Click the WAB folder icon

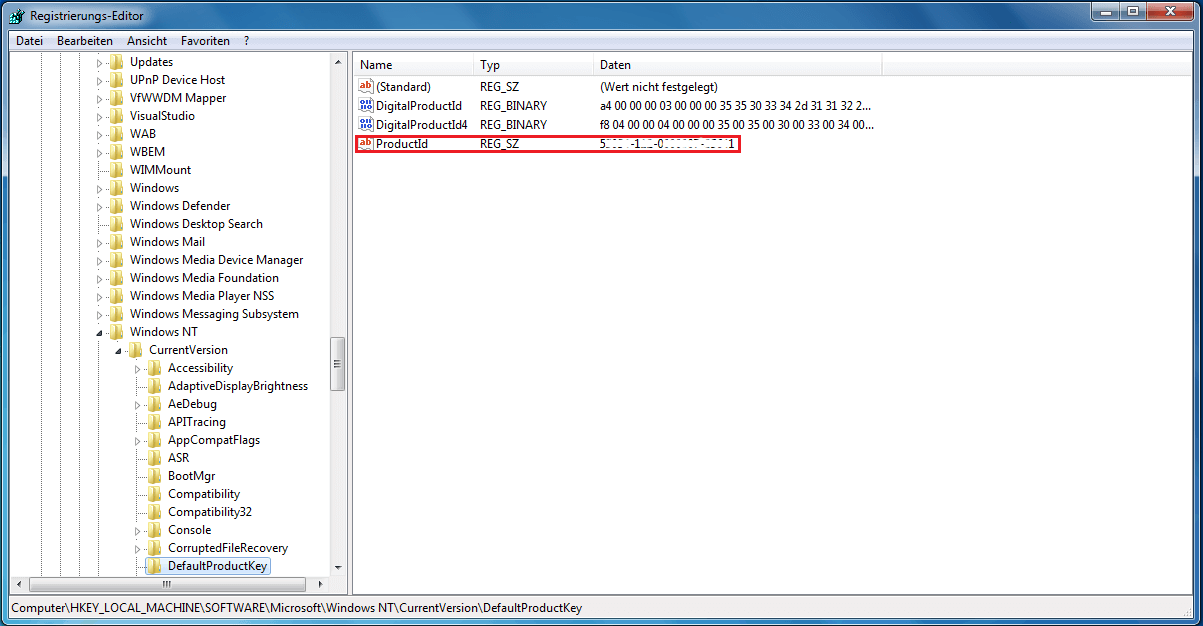(x=117, y=134)
